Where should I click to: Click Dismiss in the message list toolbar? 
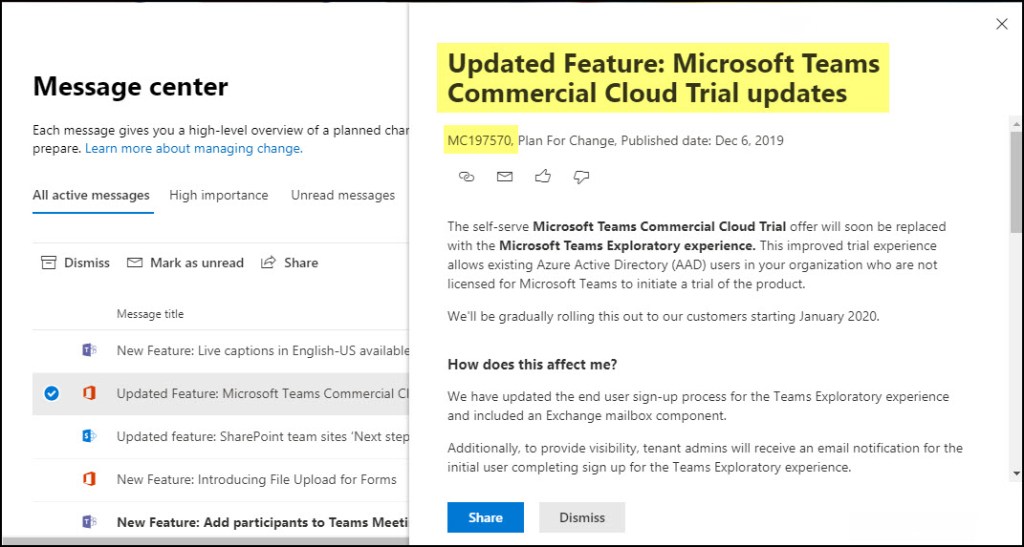76,263
